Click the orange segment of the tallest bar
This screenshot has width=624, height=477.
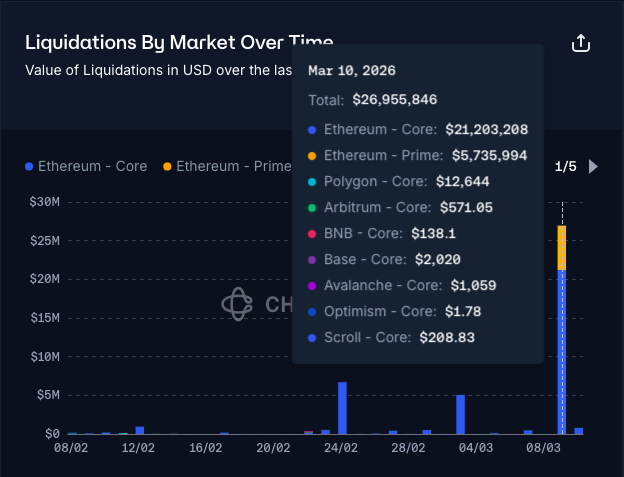562,247
